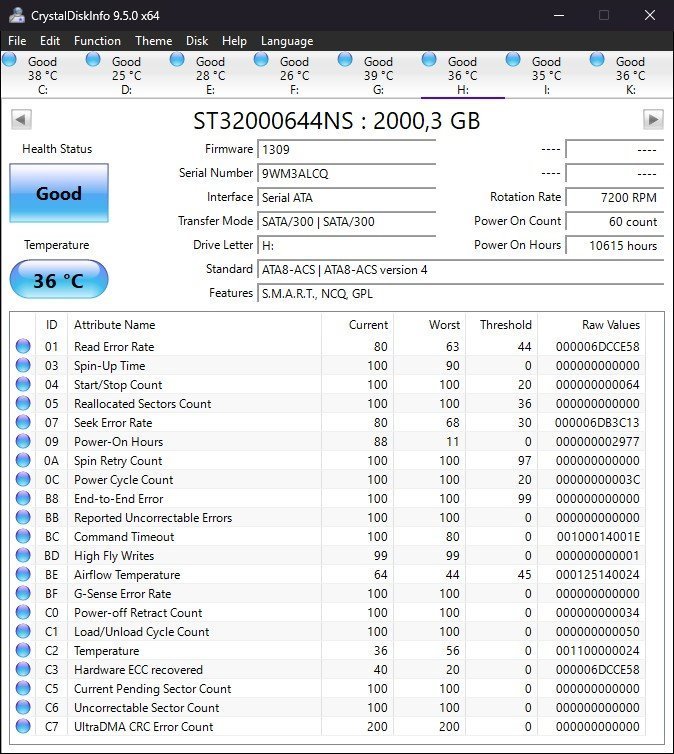Open the Theme menu
674x754 pixels.
coord(153,41)
